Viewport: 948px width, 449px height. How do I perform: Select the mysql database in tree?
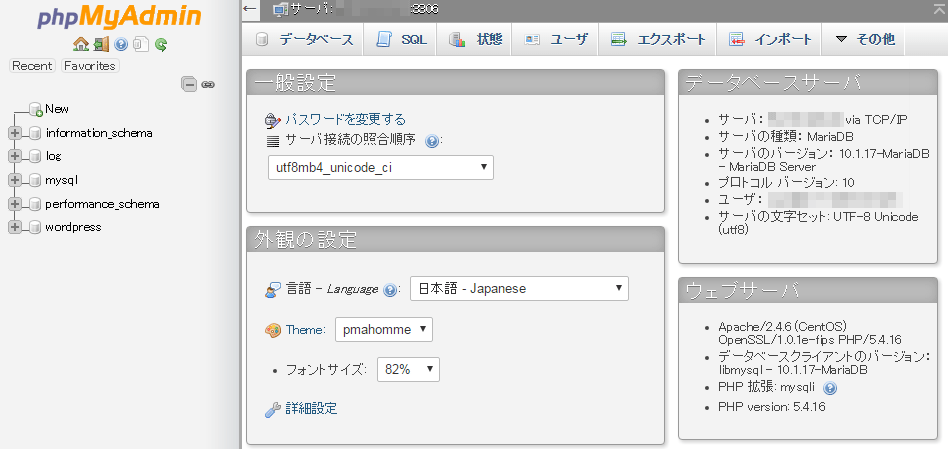pyautogui.click(x=61, y=180)
